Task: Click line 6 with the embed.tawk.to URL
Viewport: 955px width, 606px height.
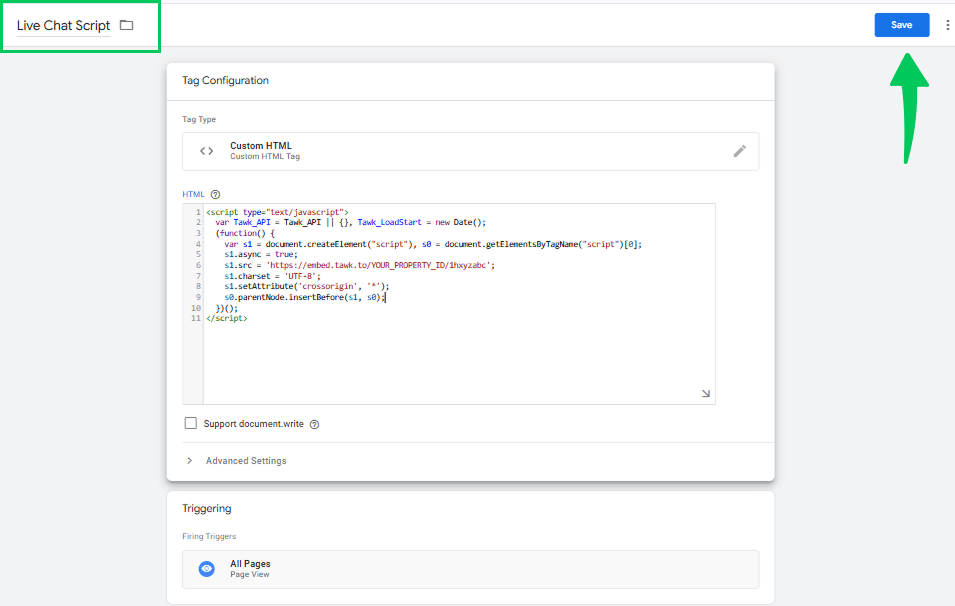Action: pos(359,266)
